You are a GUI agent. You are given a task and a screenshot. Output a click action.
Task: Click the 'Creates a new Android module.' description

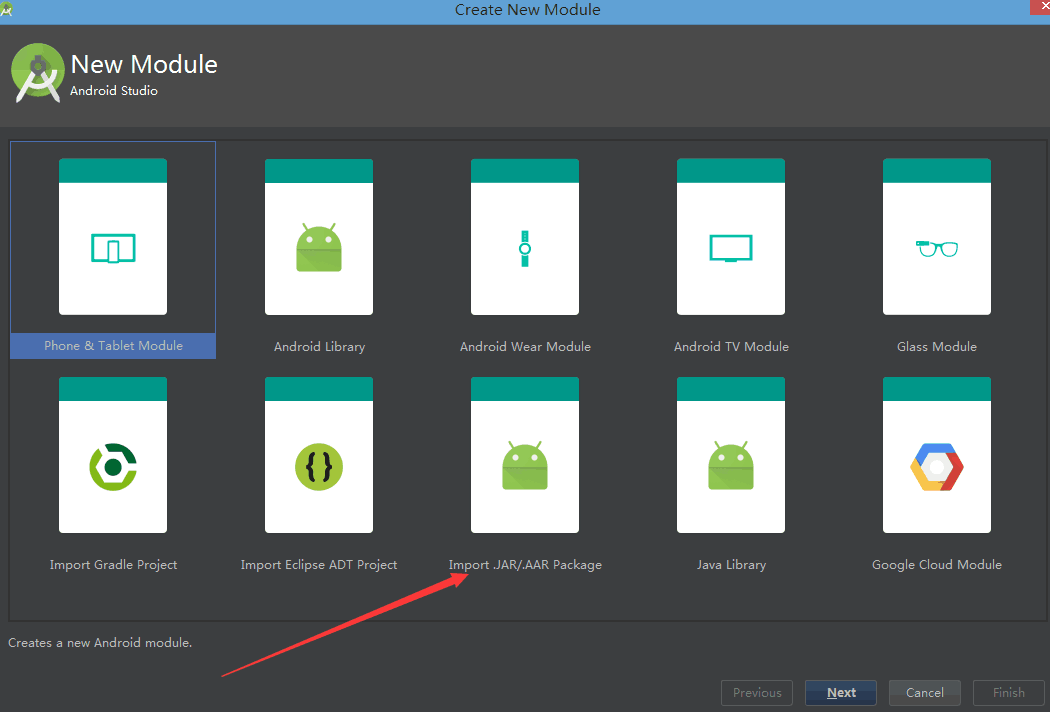coord(100,642)
